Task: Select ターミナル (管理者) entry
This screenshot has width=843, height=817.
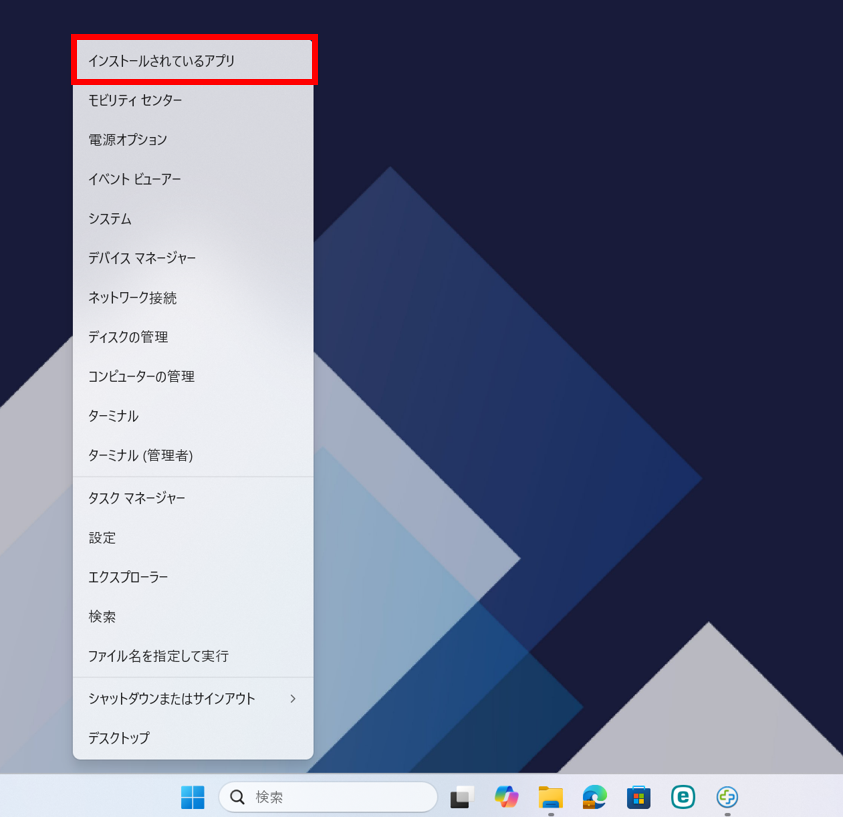Action: coord(194,455)
